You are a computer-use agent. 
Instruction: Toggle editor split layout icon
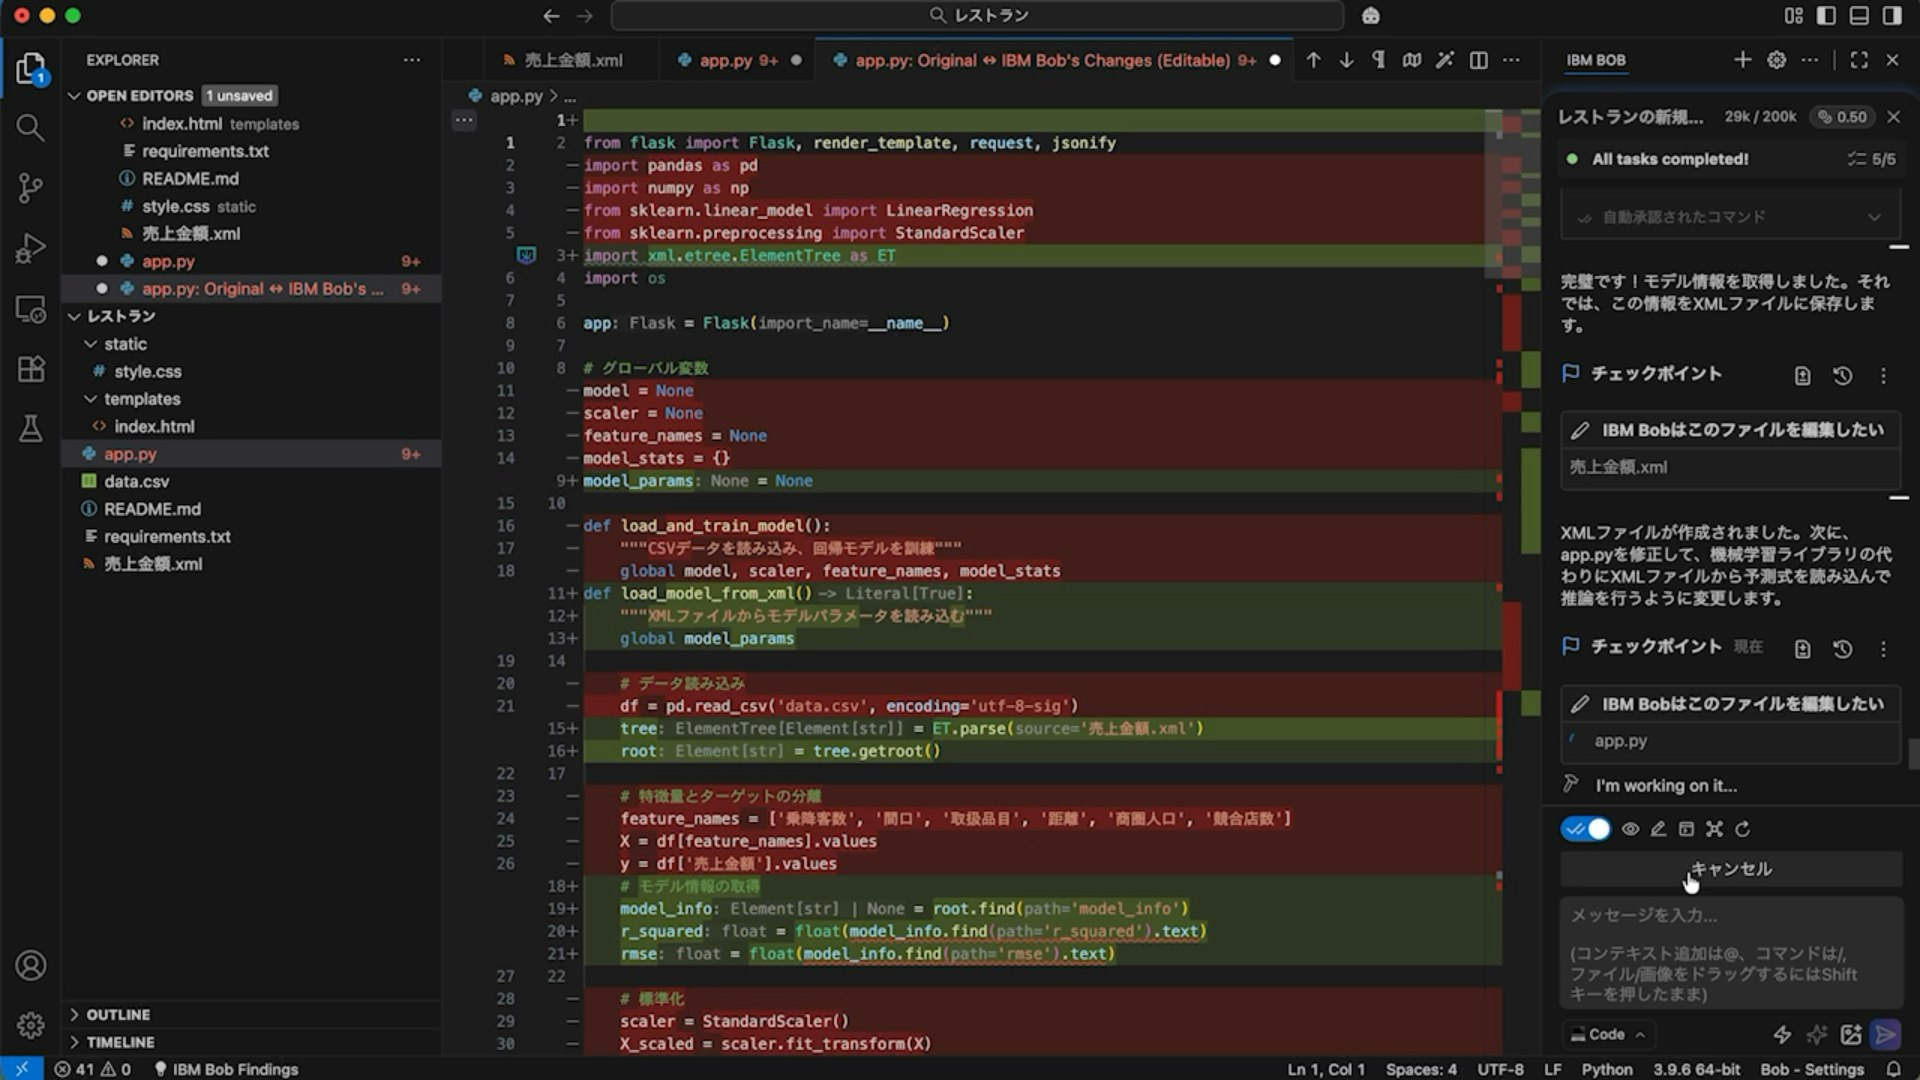pos(1478,60)
